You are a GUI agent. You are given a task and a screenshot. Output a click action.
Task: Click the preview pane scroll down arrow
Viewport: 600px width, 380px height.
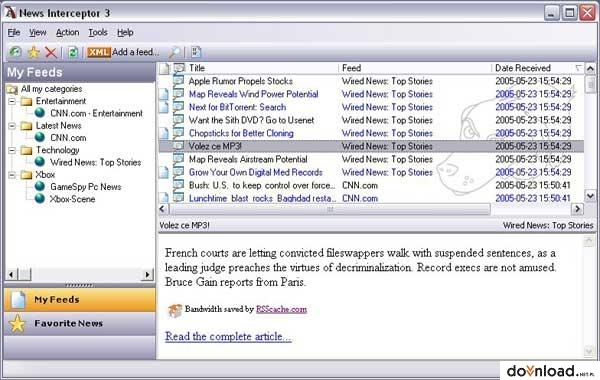(589, 351)
